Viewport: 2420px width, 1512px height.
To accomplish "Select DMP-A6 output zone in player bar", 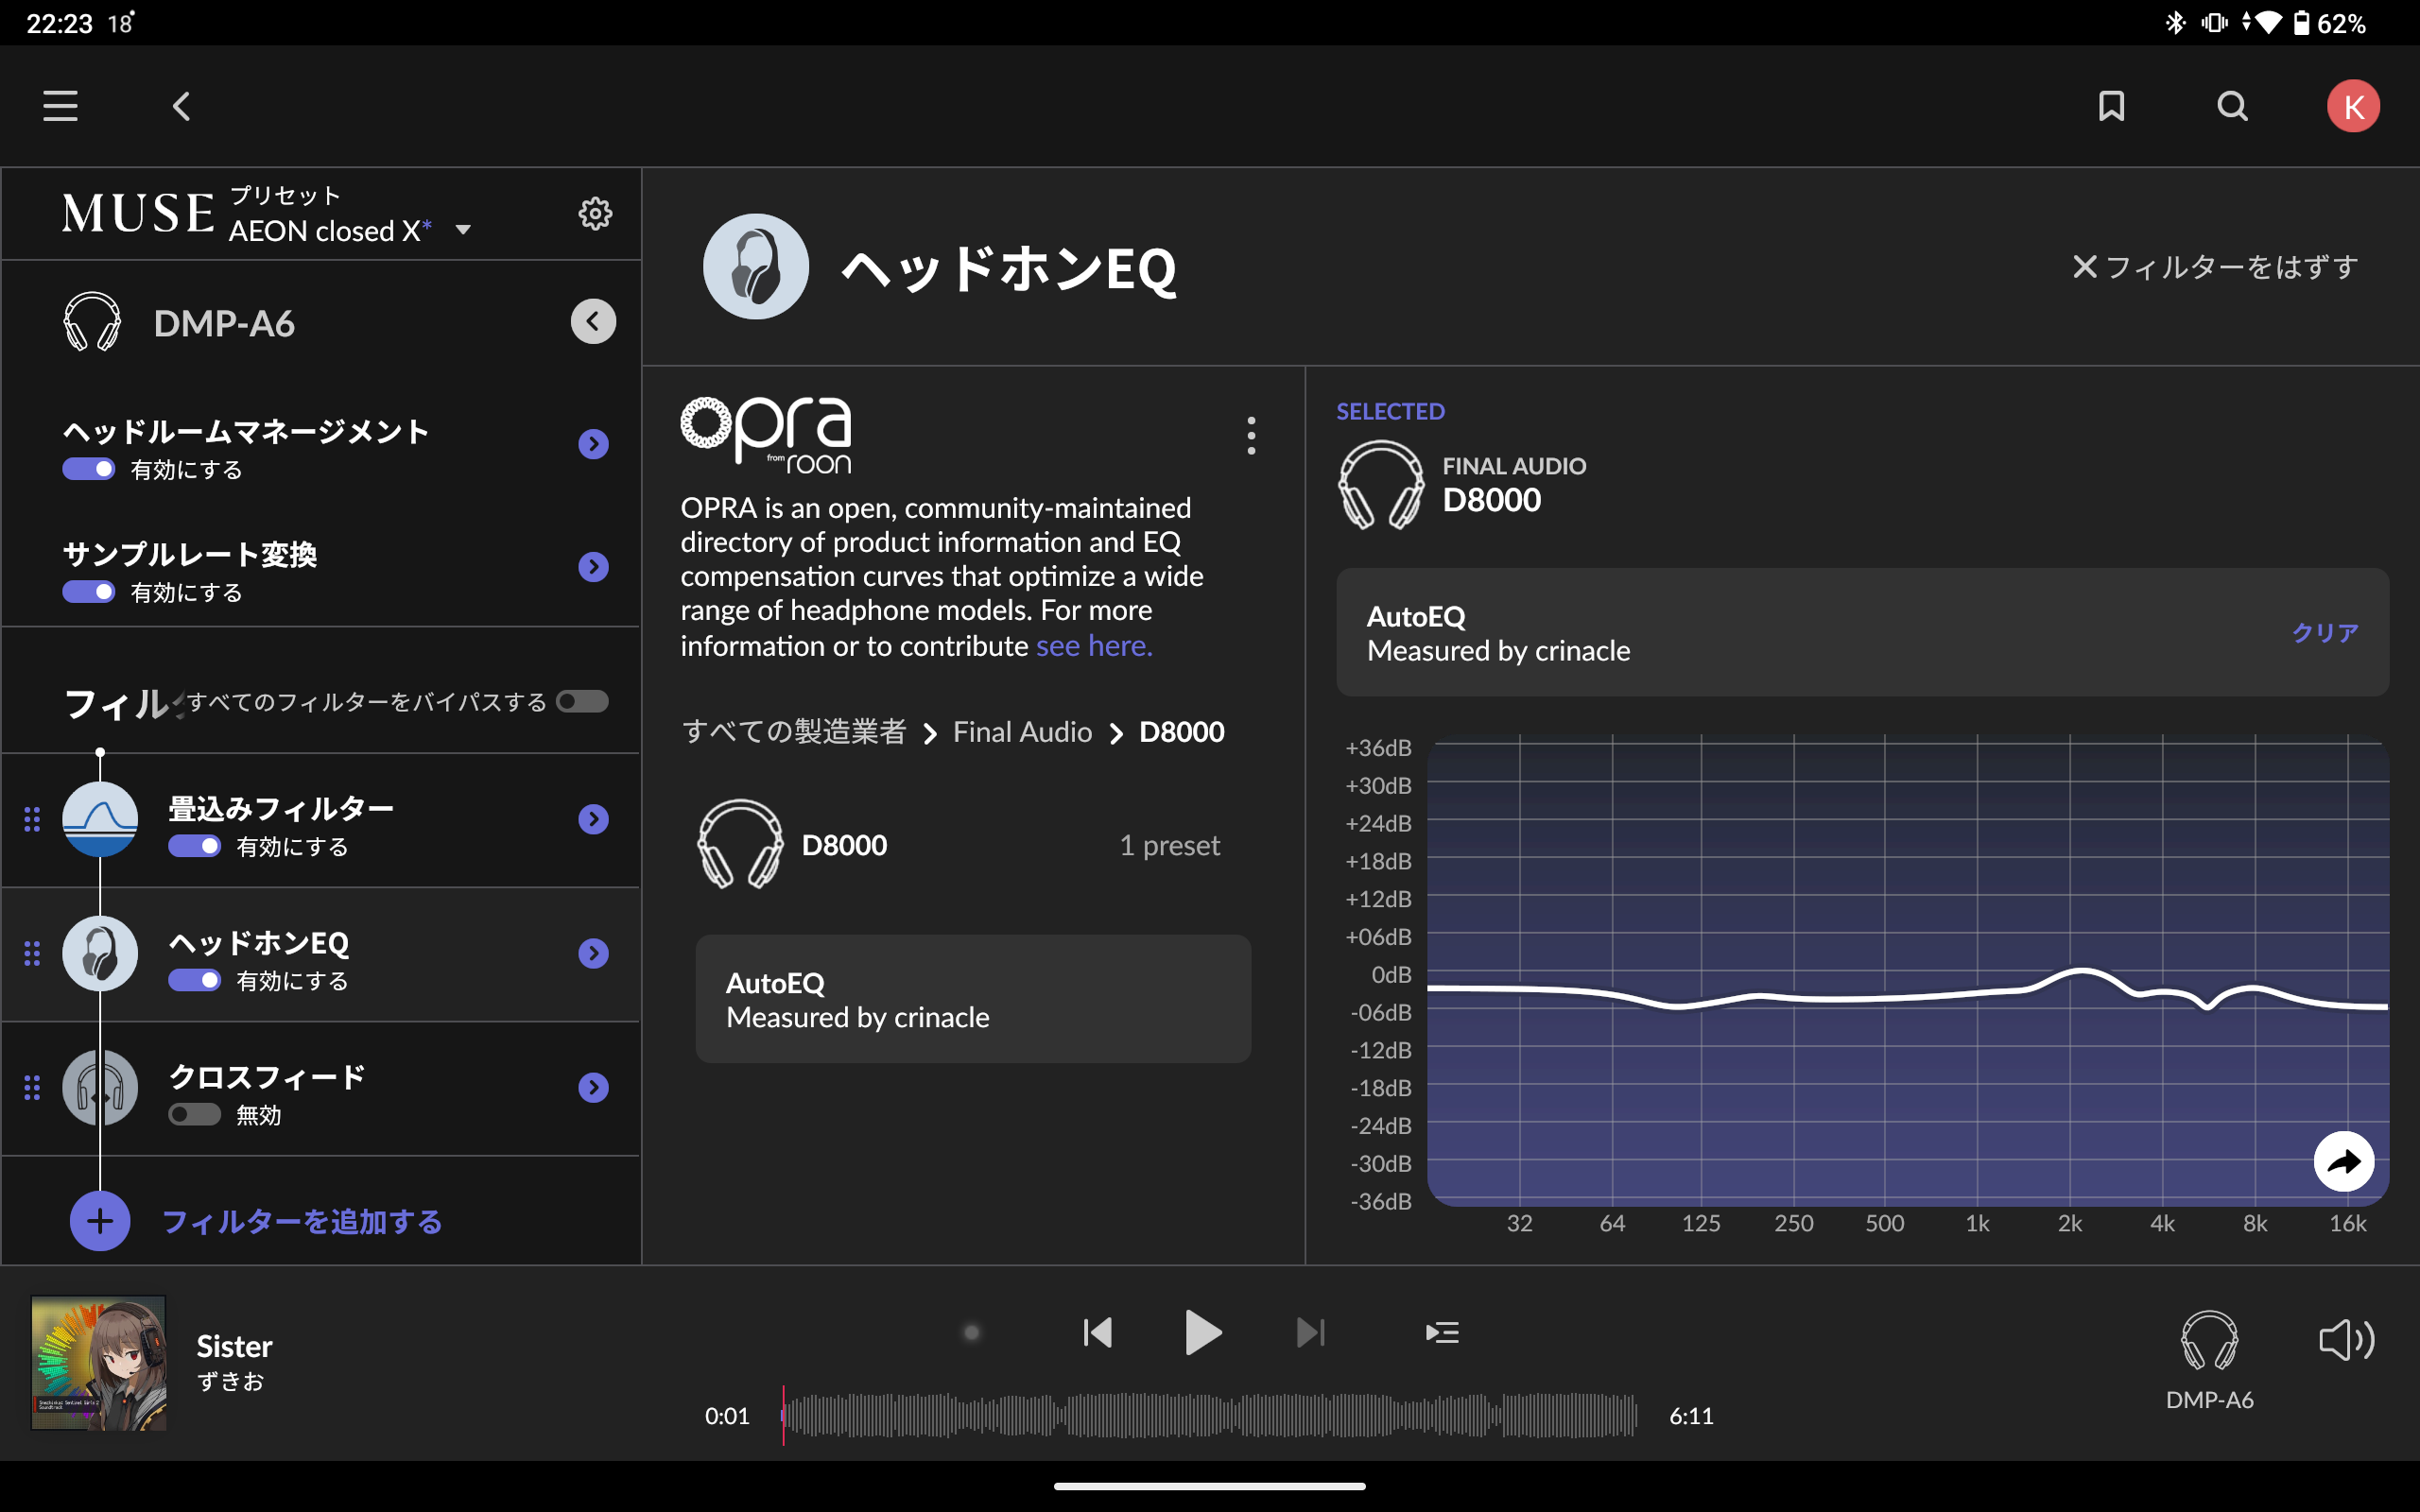I will pyautogui.click(x=2209, y=1360).
